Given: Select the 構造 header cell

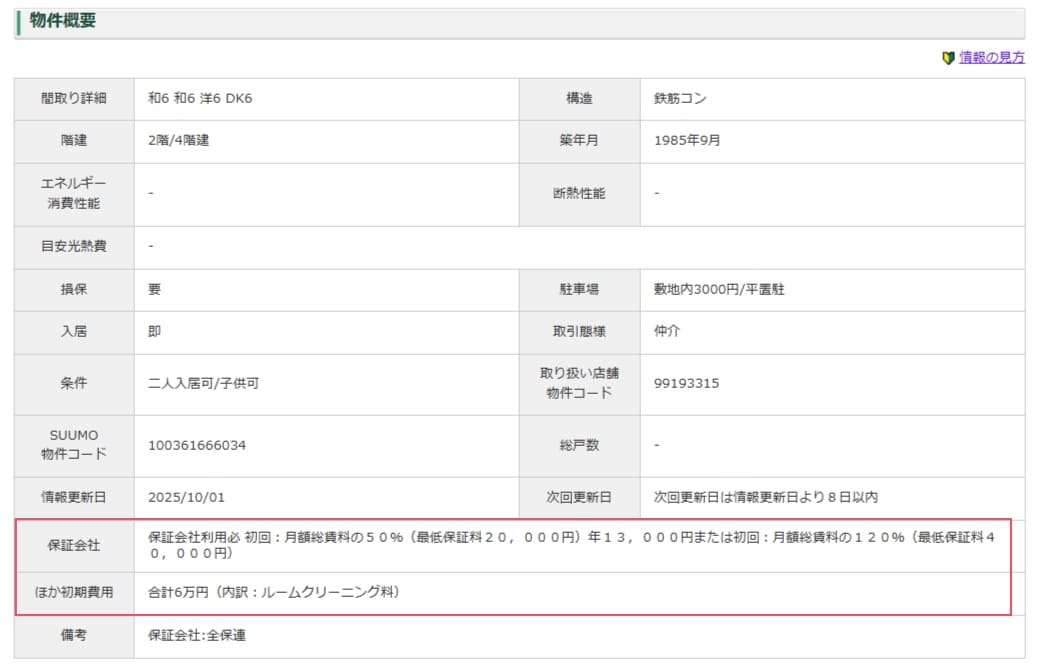Looking at the screenshot, I should coord(577,99).
